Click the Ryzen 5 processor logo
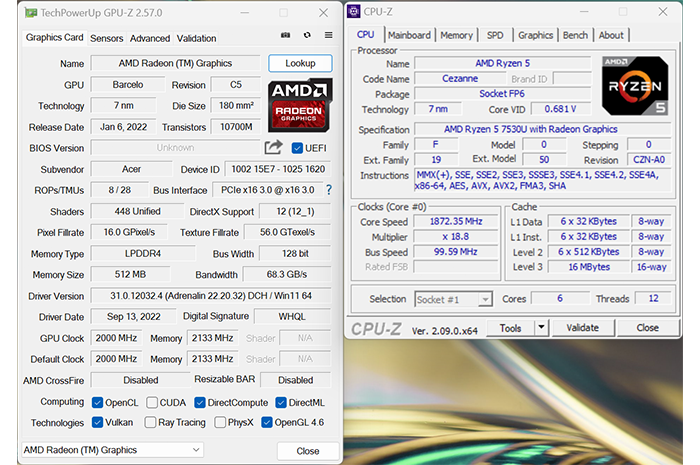700x465 pixels. pyautogui.click(x=634, y=85)
